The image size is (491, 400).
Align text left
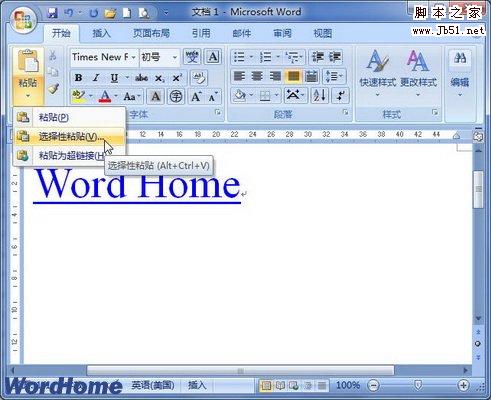pos(239,77)
